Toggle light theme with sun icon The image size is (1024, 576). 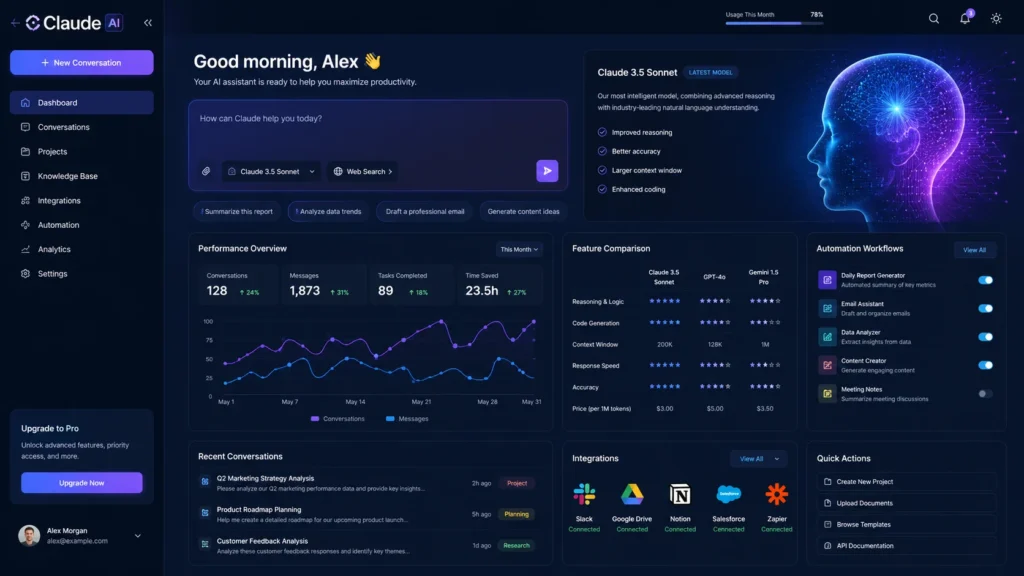(996, 19)
